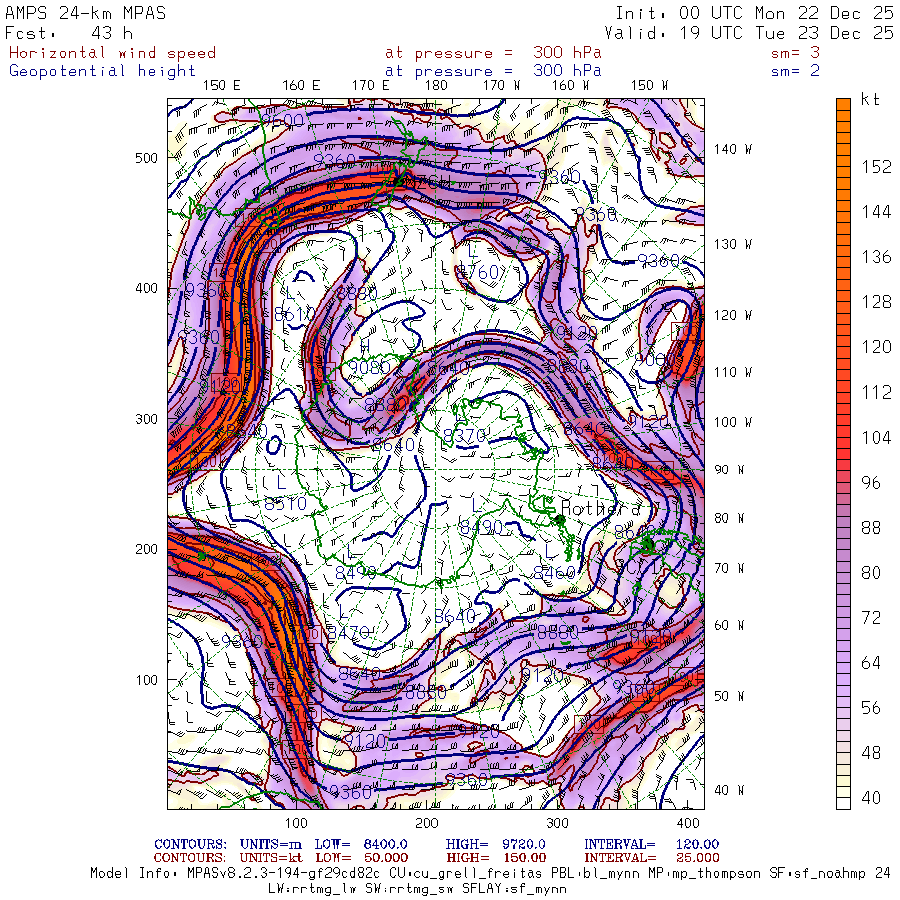The height and width of the screenshot is (900, 900).
Task: Click the "Fcst: 43 h" forecast hour text
Action: coord(69,33)
